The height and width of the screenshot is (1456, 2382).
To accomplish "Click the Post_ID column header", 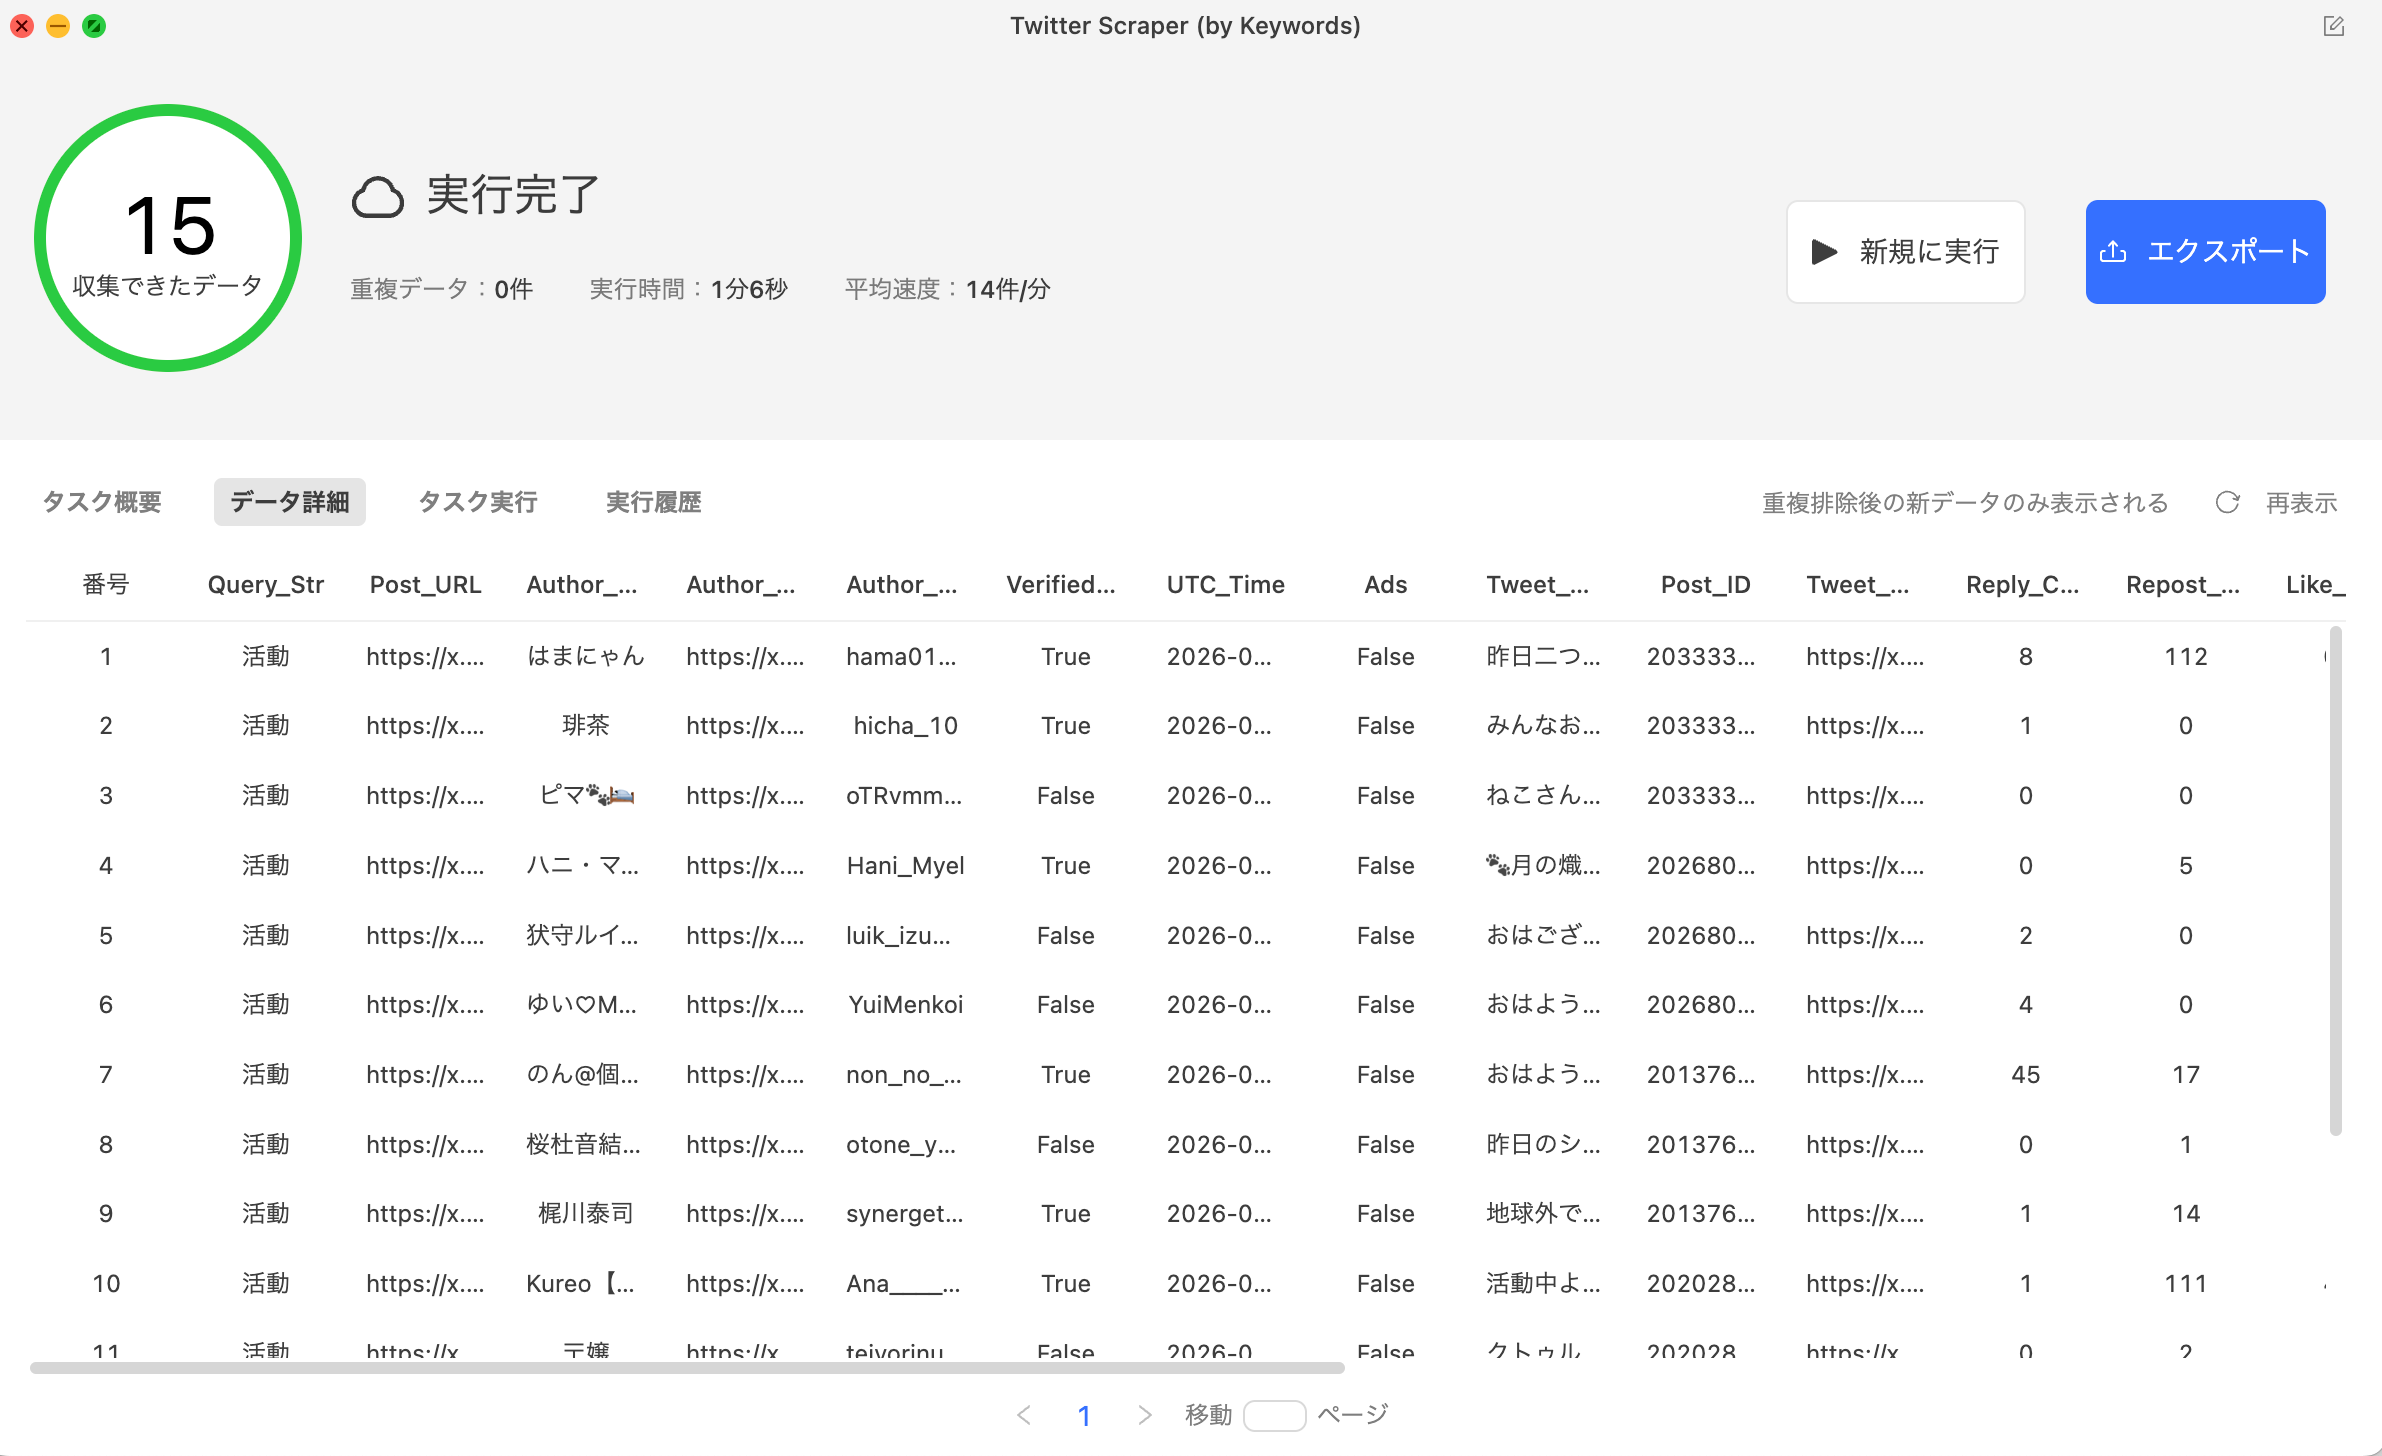I will (x=1706, y=585).
